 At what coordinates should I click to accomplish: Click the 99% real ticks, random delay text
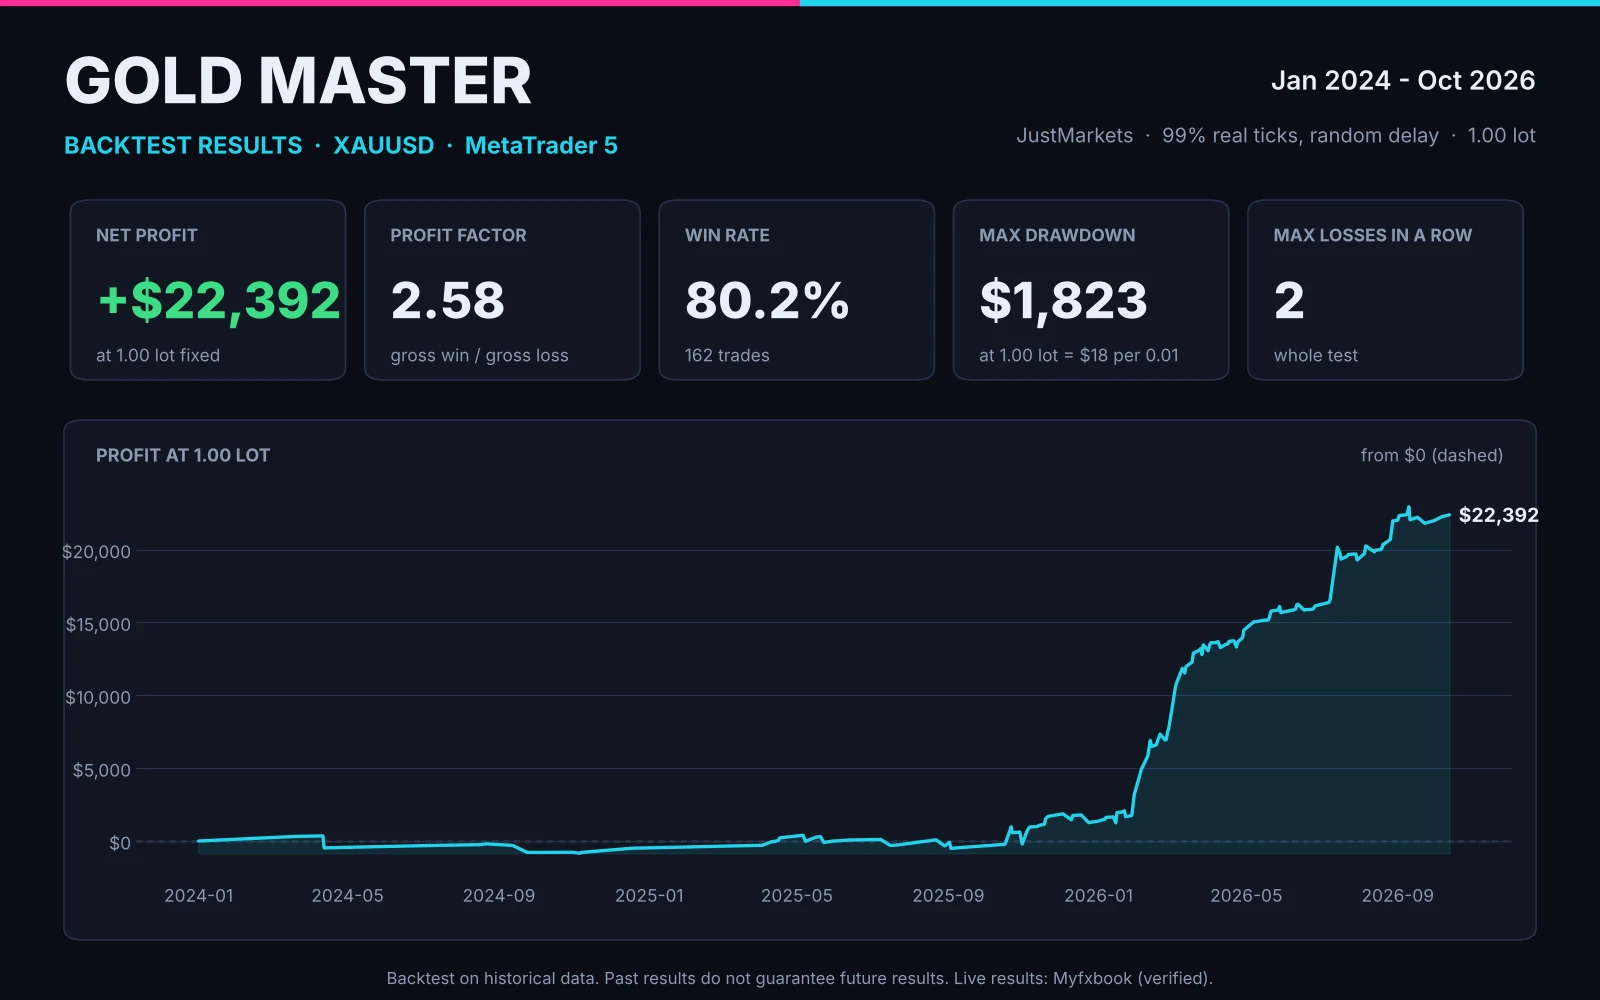(x=1300, y=136)
